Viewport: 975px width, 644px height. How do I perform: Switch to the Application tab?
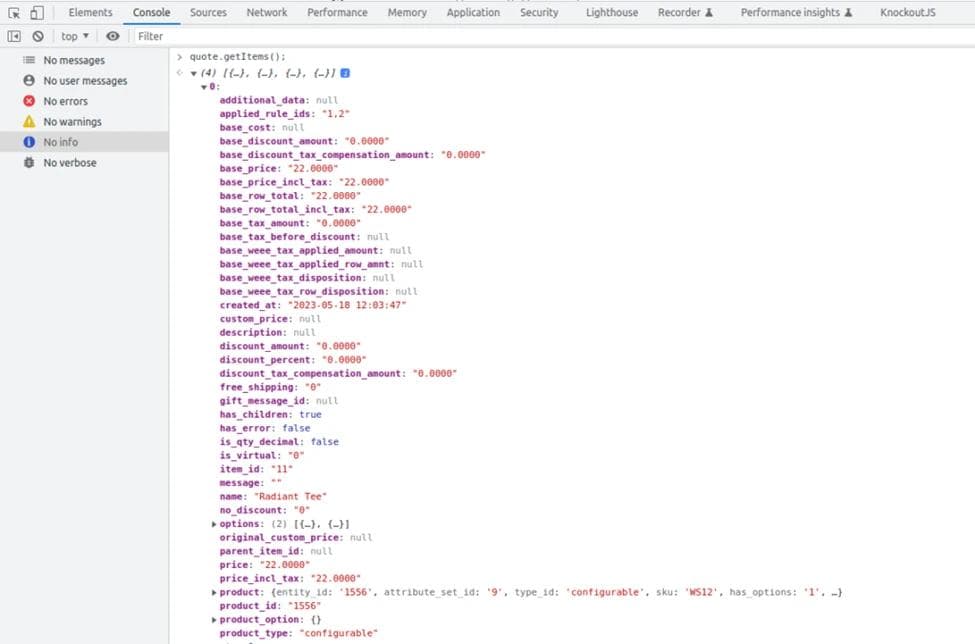(473, 12)
